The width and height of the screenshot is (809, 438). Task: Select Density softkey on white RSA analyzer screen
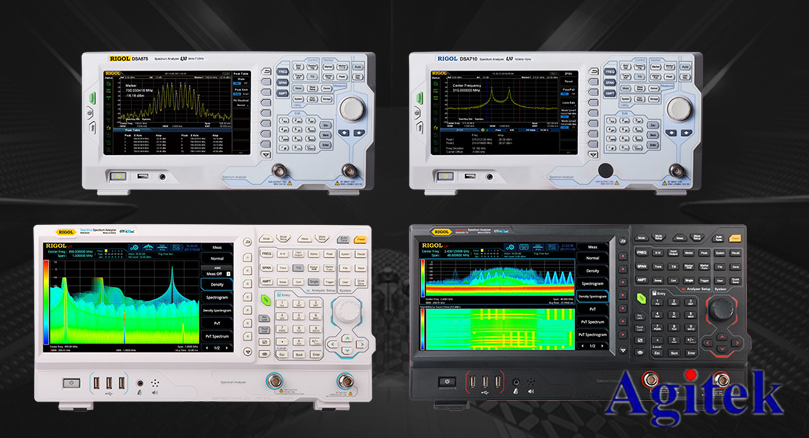point(217,284)
